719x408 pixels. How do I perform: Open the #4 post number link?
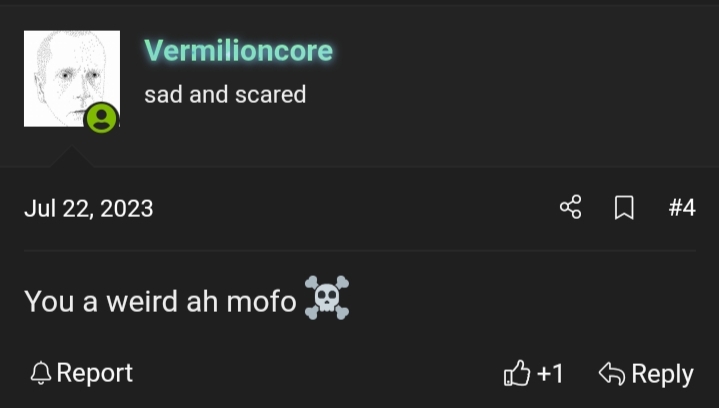pyautogui.click(x=682, y=208)
